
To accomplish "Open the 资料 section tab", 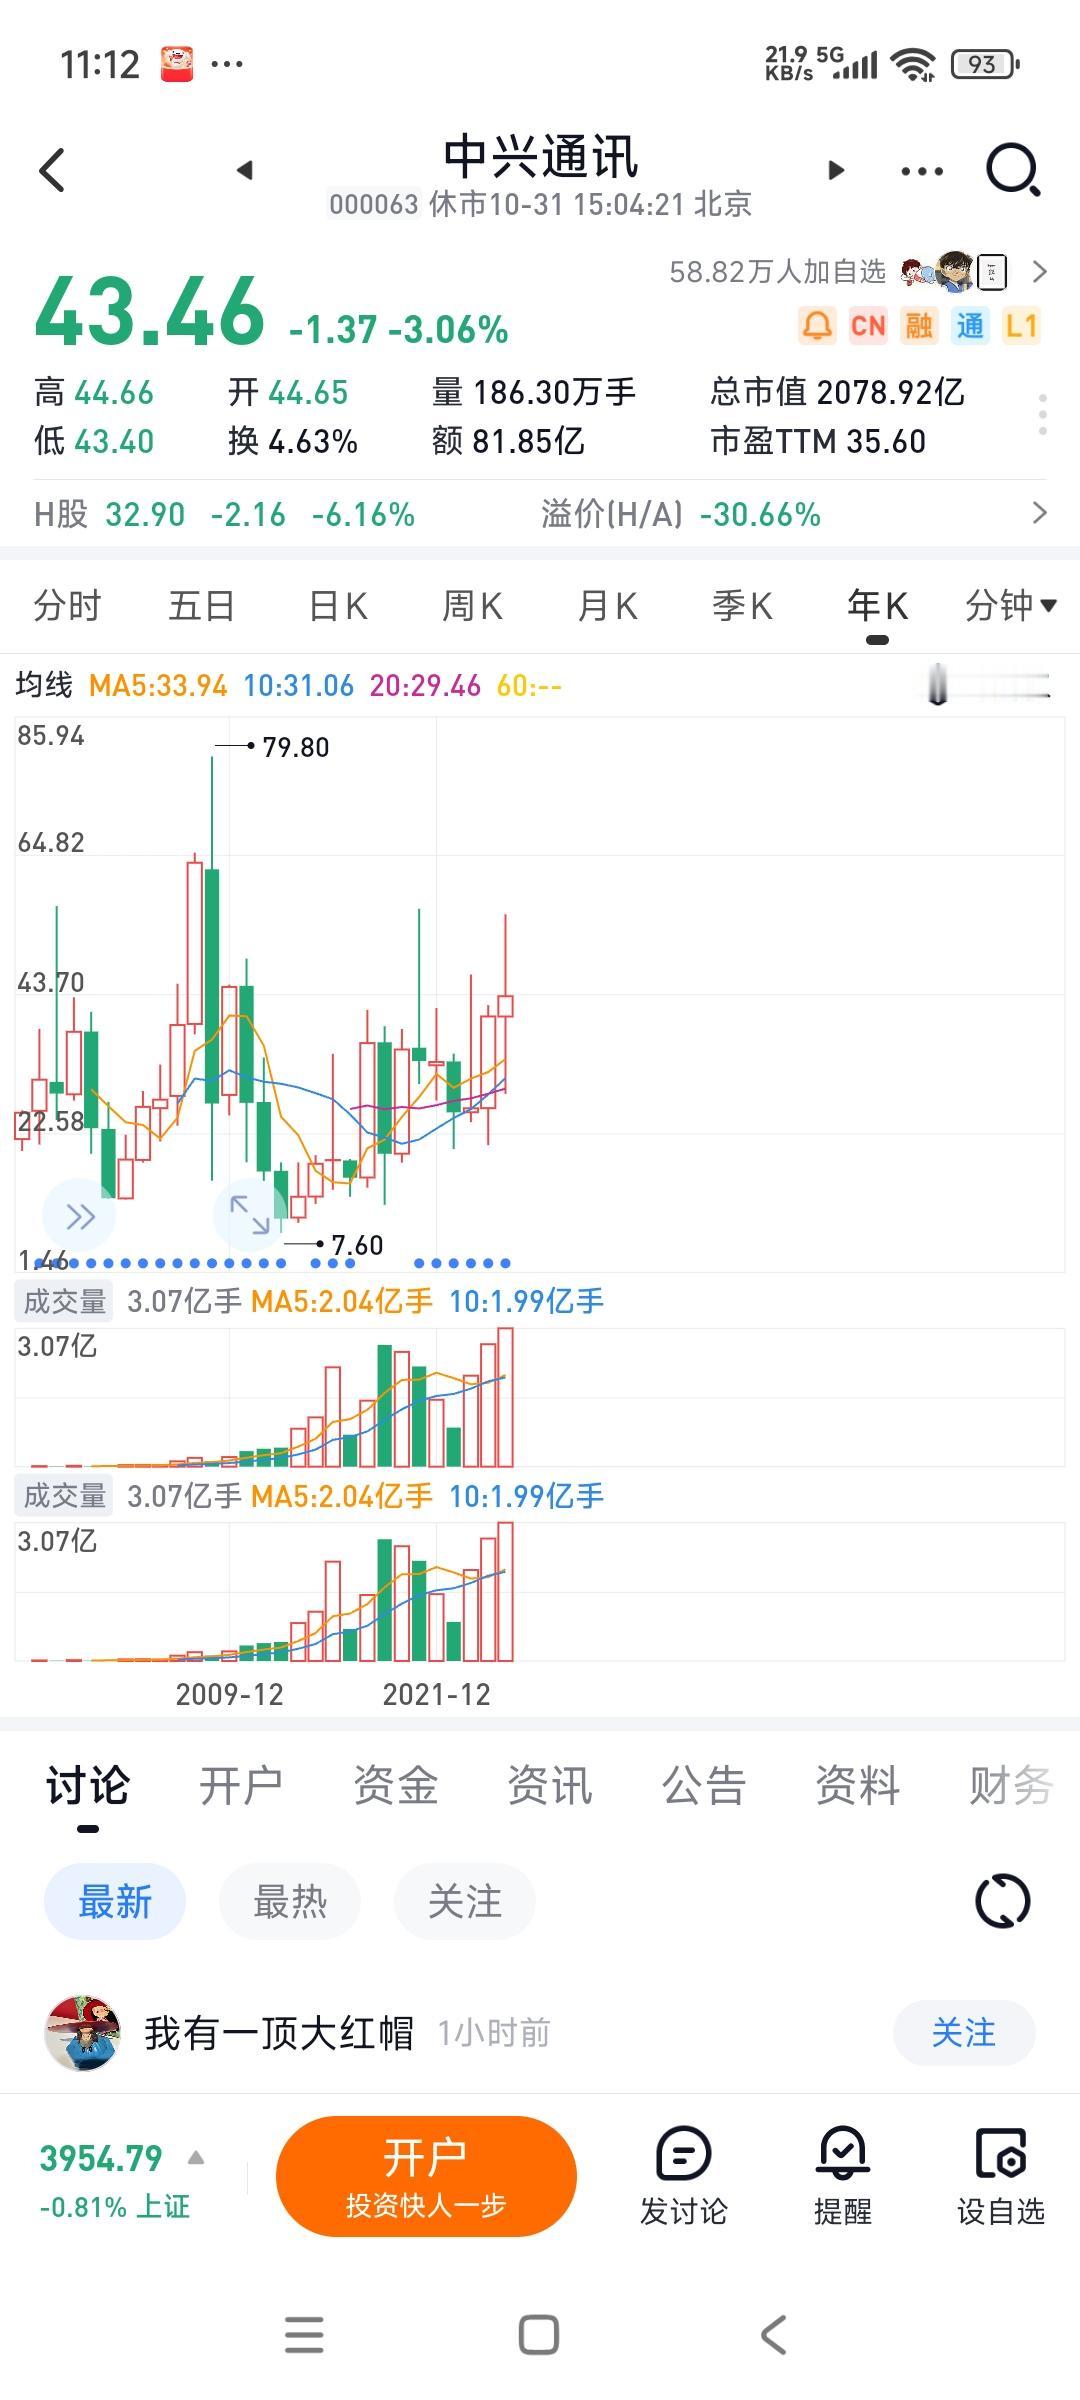I will pyautogui.click(x=857, y=1786).
